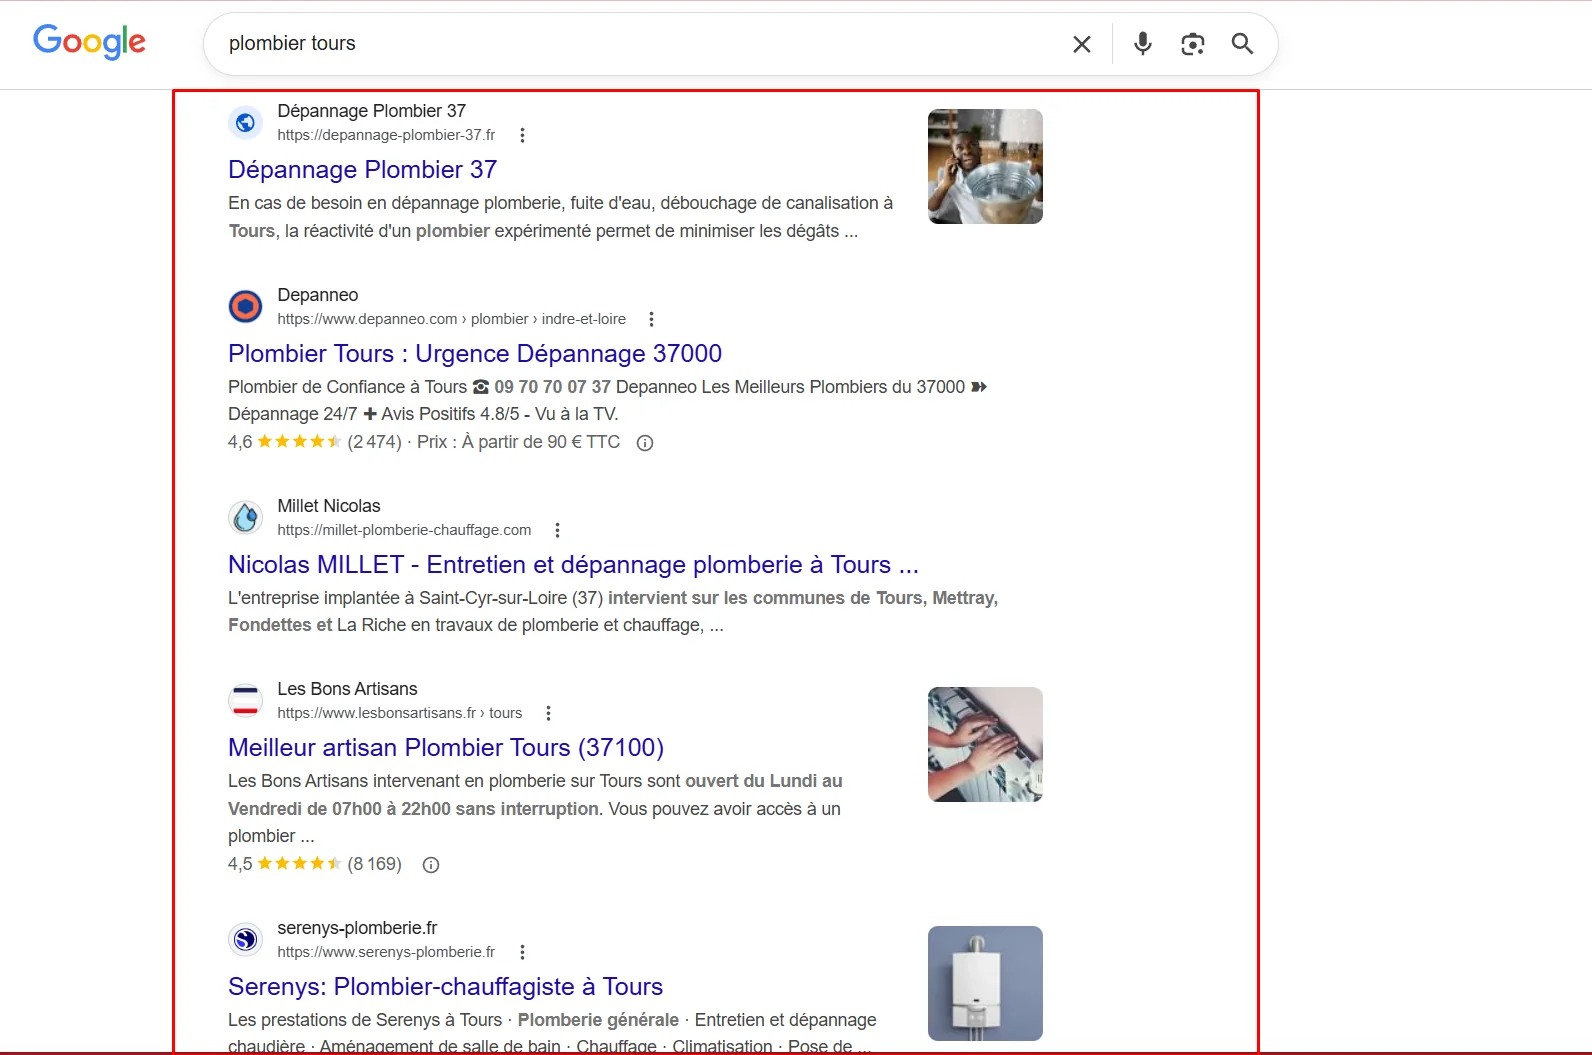The width and height of the screenshot is (1592, 1055).
Task: Click URL 'https://www.lesbonsartisans.fr › tours'
Action: (x=399, y=713)
